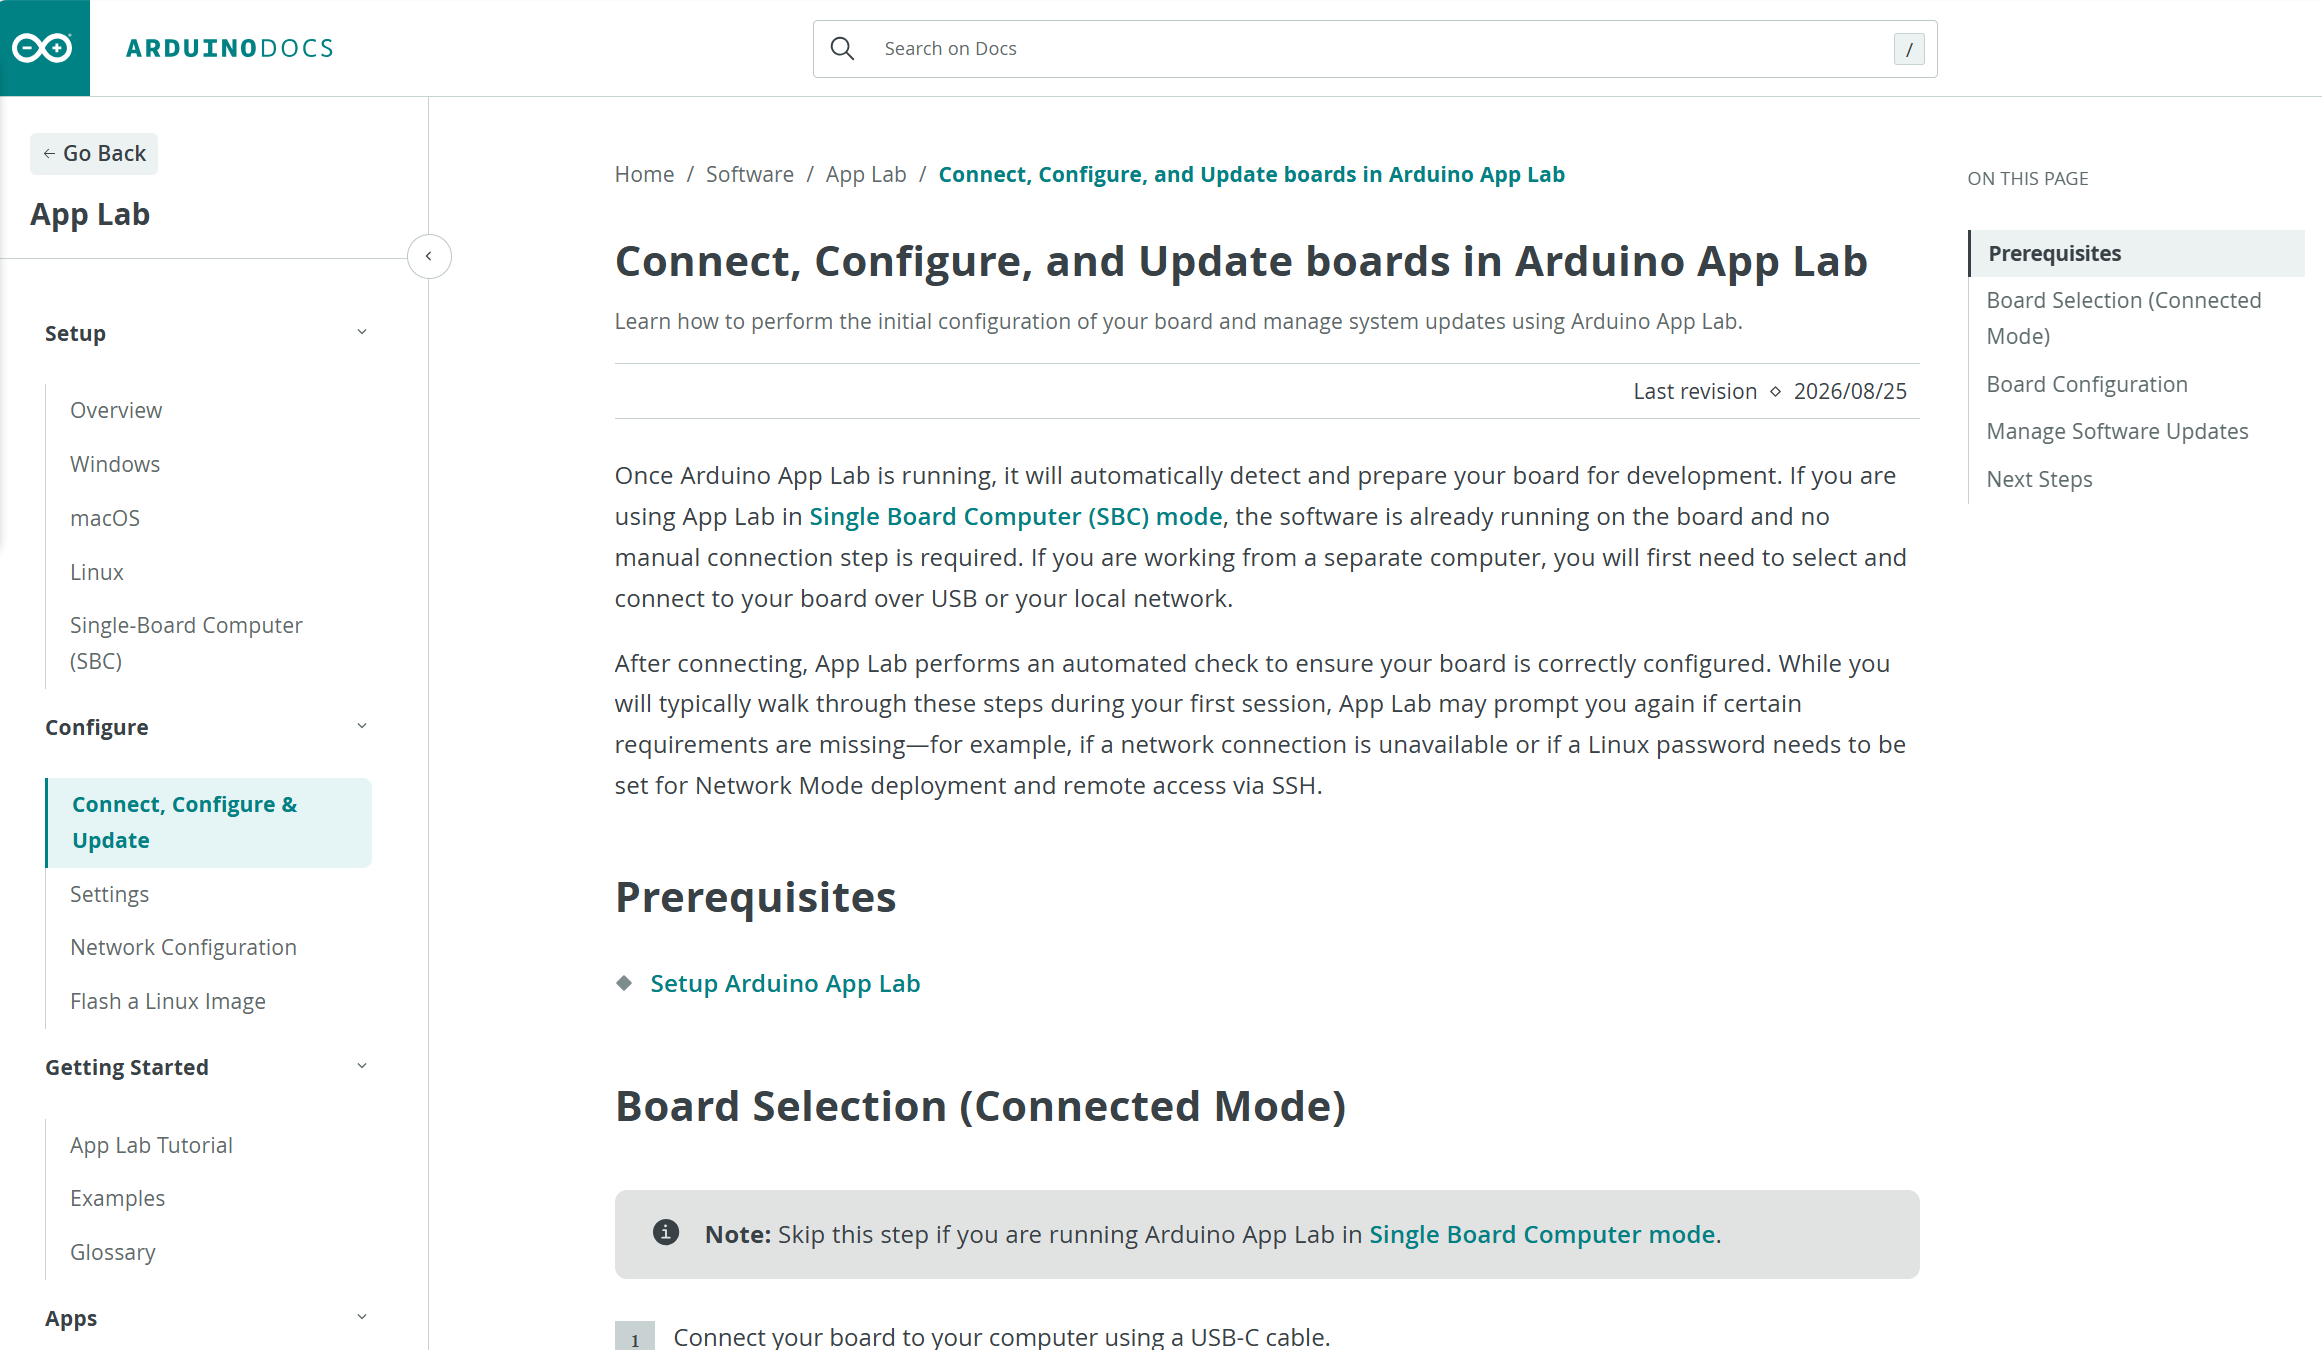This screenshot has height=1350, width=2322.
Task: Open Flash a Linux Image page
Action: (168, 1001)
